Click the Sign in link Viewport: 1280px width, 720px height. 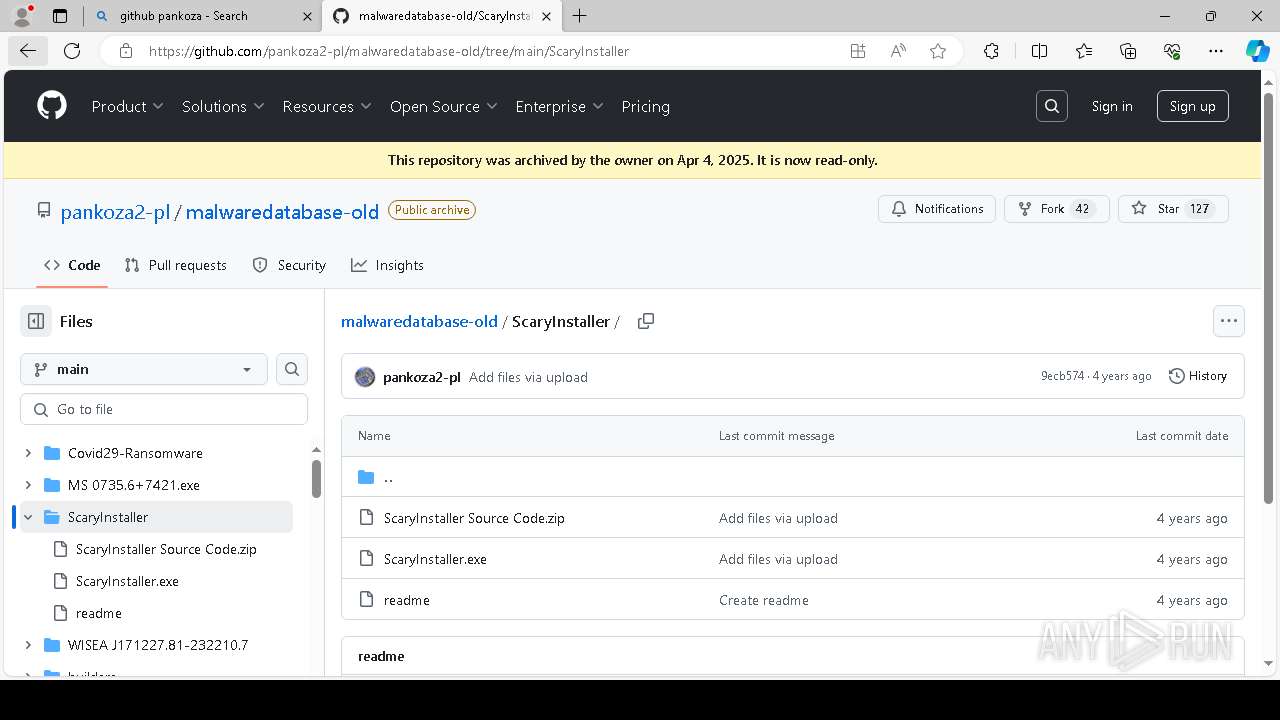1112,106
